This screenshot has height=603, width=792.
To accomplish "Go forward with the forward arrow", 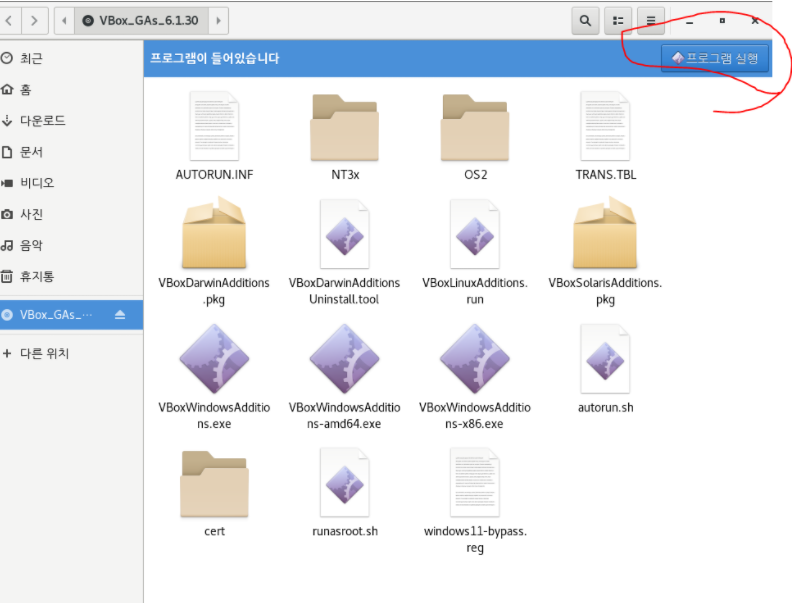I will click(x=34, y=21).
